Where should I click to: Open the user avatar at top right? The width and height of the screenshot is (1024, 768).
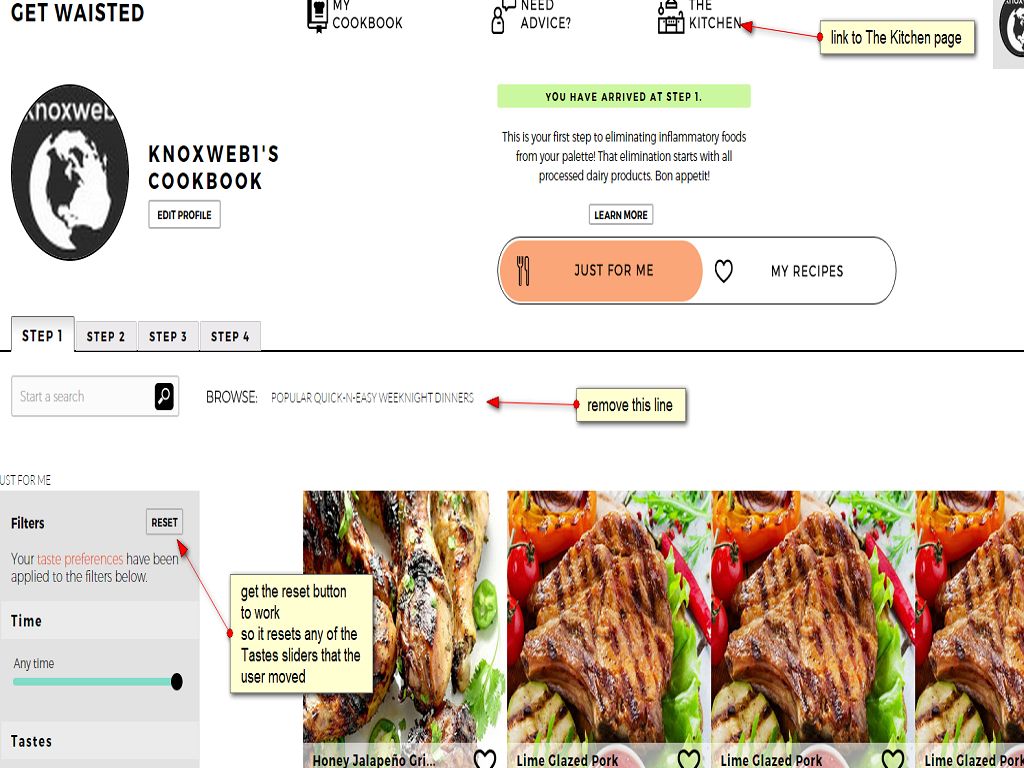tap(1012, 29)
